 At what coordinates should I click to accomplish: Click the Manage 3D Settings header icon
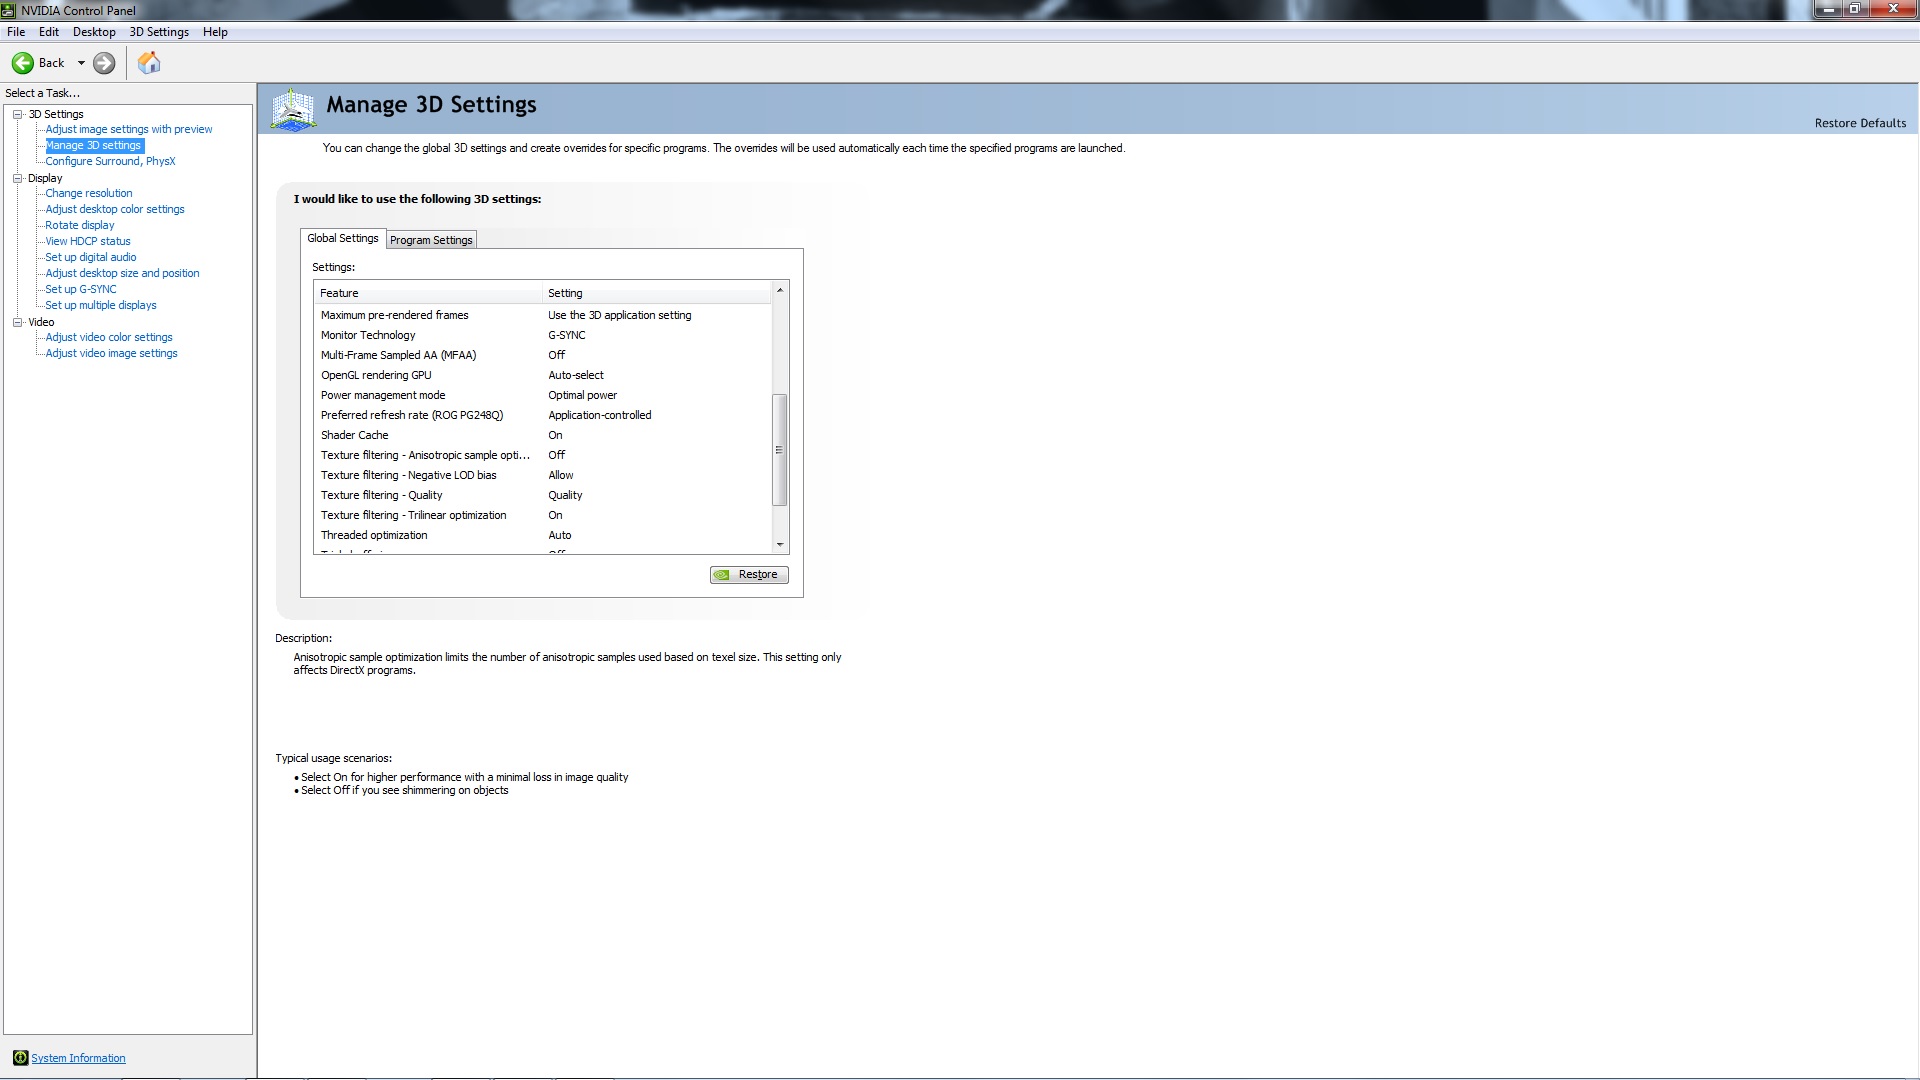(x=293, y=109)
